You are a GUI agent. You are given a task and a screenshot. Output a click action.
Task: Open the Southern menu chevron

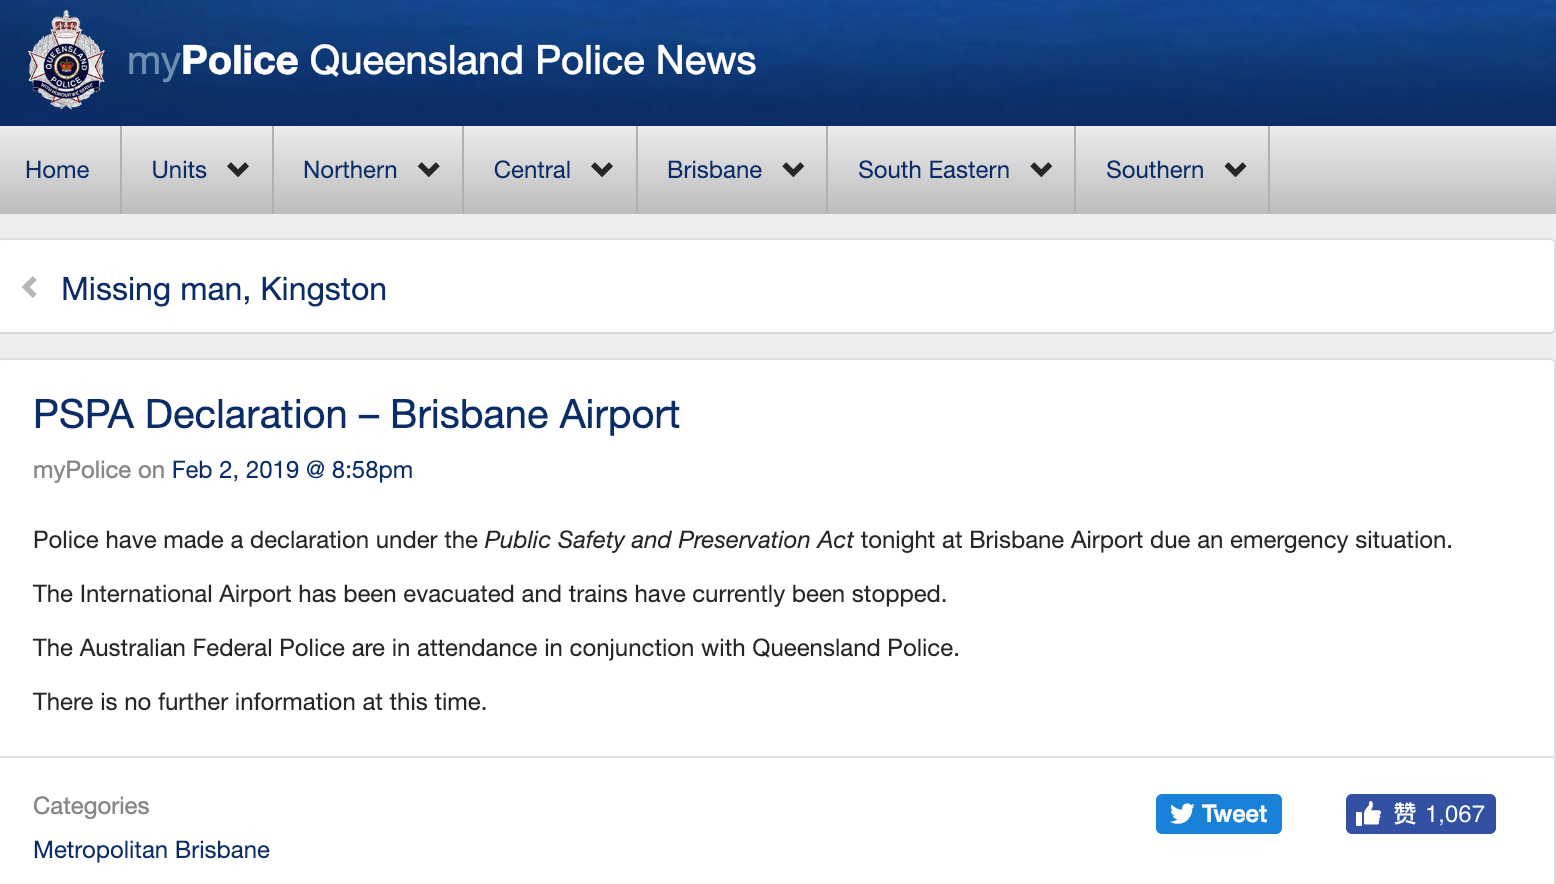1235,170
